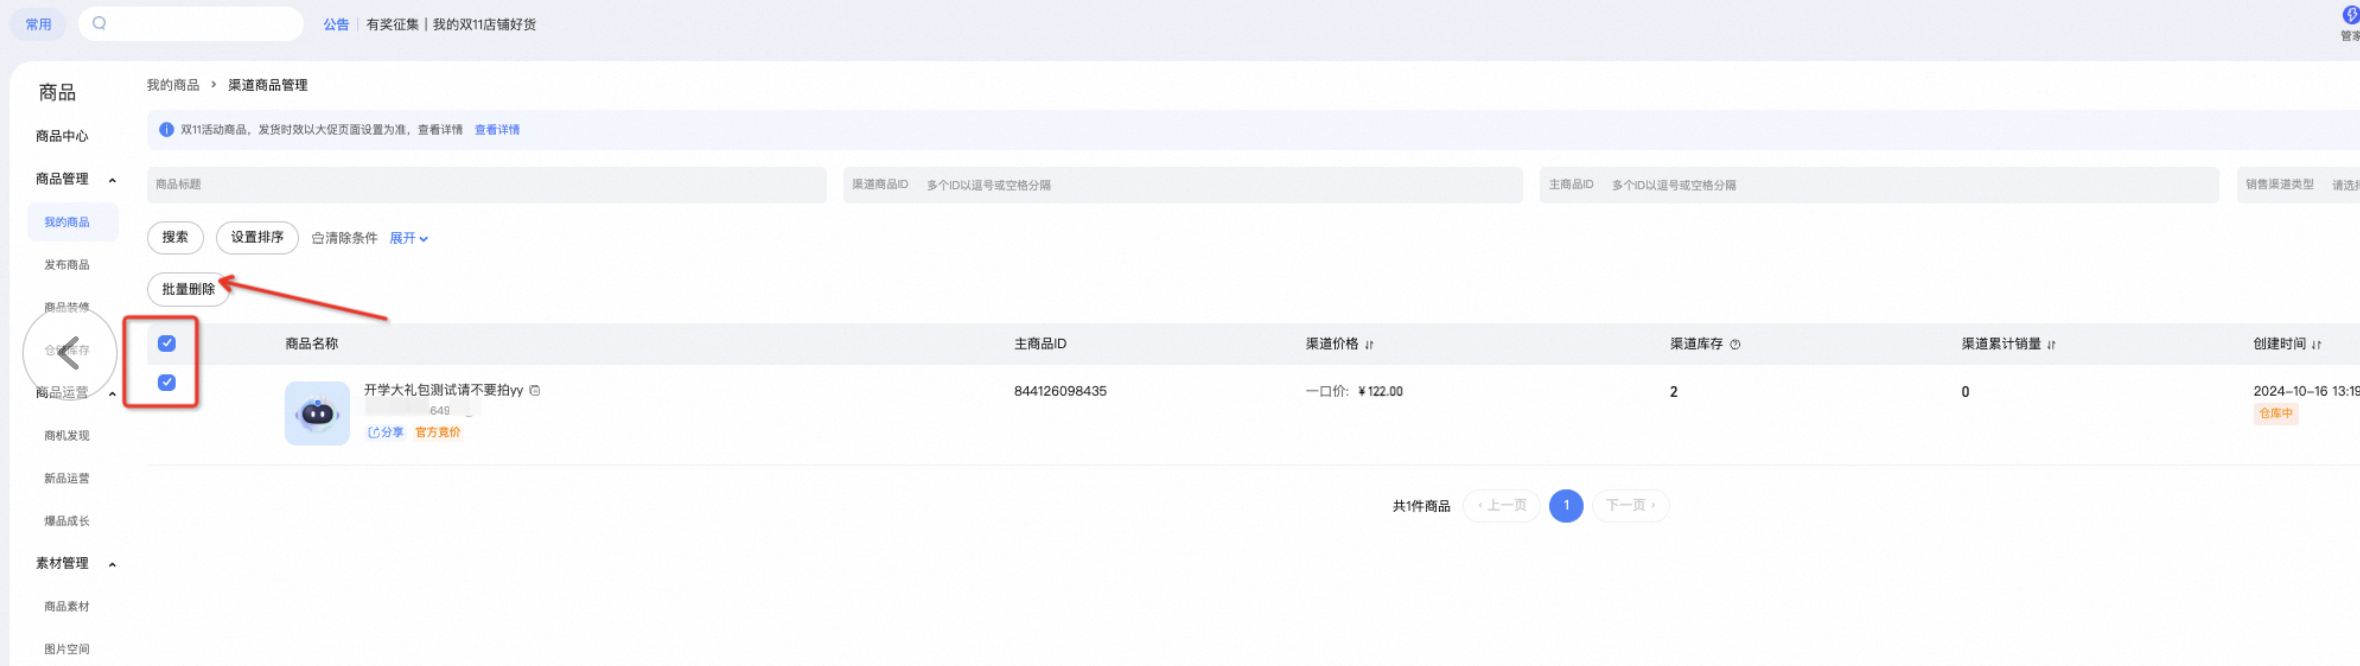Click the search magnifier icon in top bar

click(x=99, y=23)
